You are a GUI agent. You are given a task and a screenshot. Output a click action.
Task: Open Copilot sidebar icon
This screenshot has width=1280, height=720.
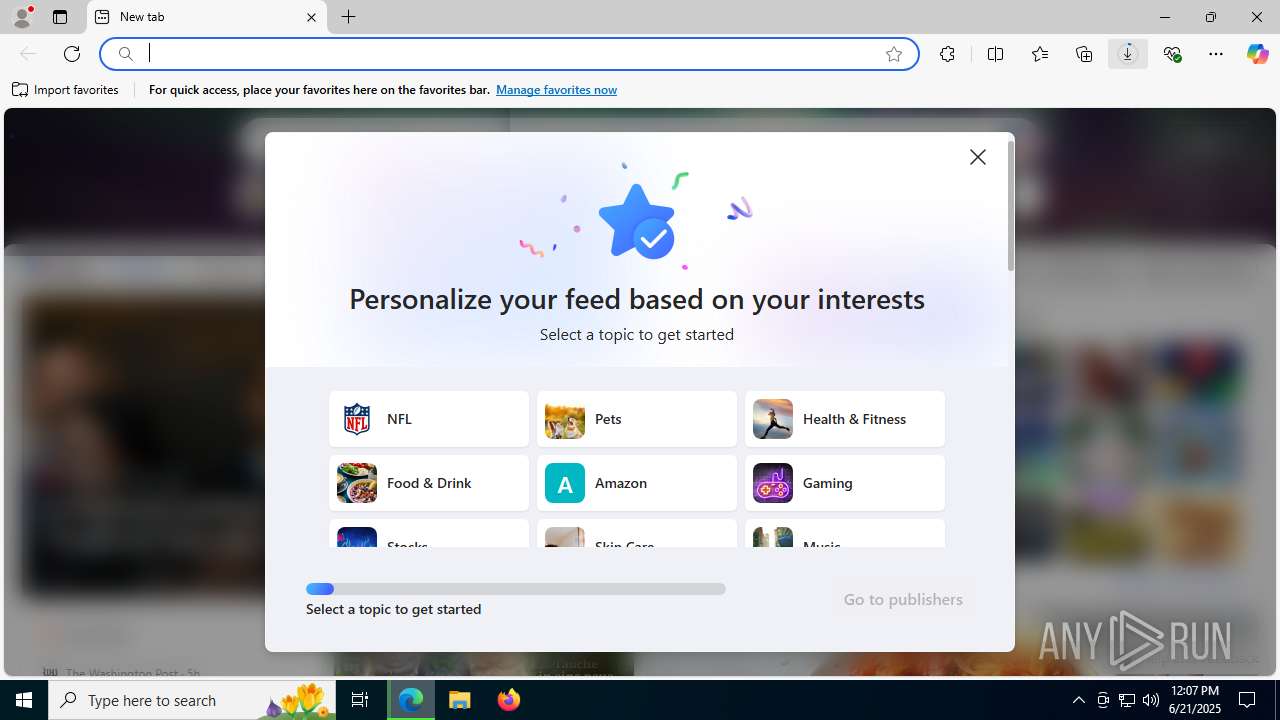pyautogui.click(x=1257, y=54)
